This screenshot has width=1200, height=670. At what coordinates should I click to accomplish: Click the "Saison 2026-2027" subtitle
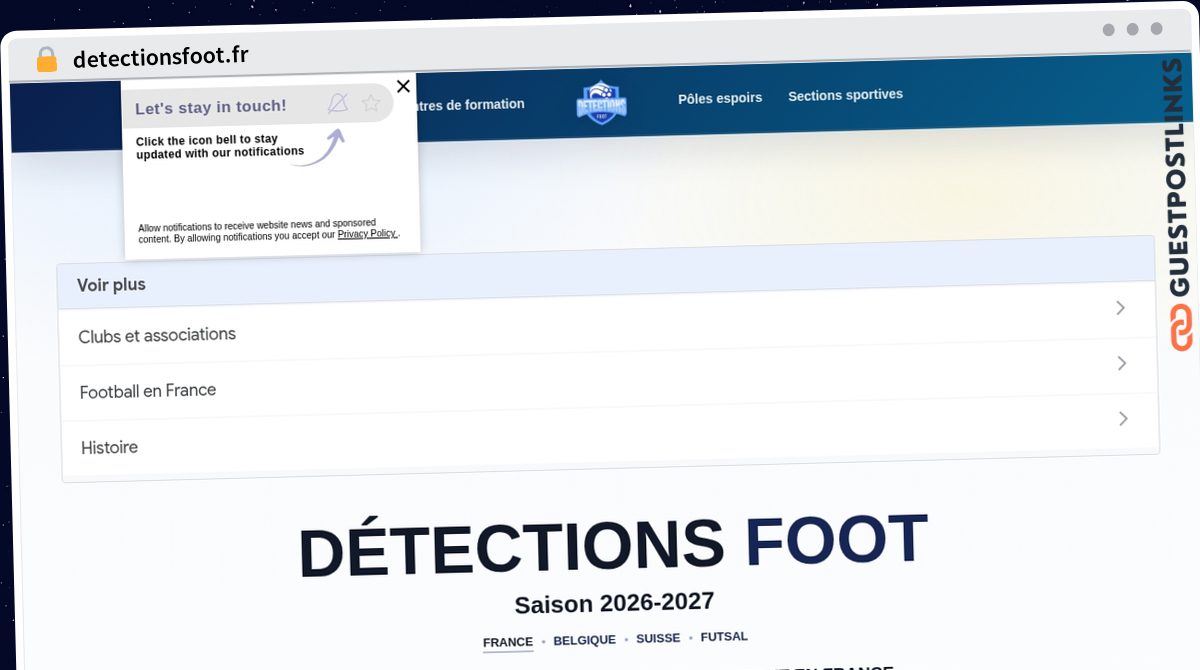pyautogui.click(x=614, y=603)
